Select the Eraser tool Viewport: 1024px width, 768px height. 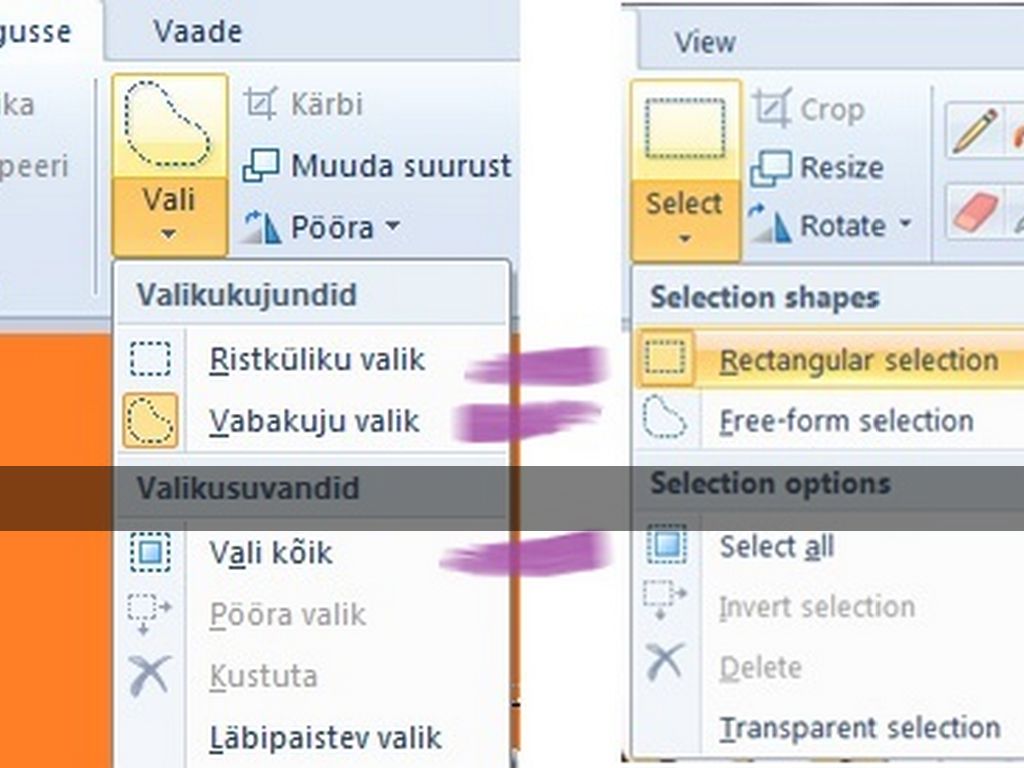974,211
